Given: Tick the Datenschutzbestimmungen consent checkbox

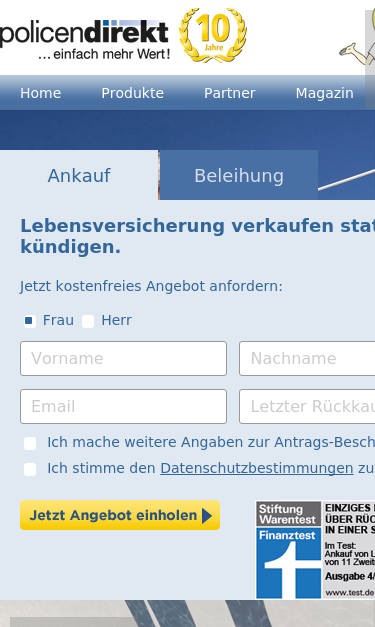Looking at the screenshot, I should coord(30,469).
